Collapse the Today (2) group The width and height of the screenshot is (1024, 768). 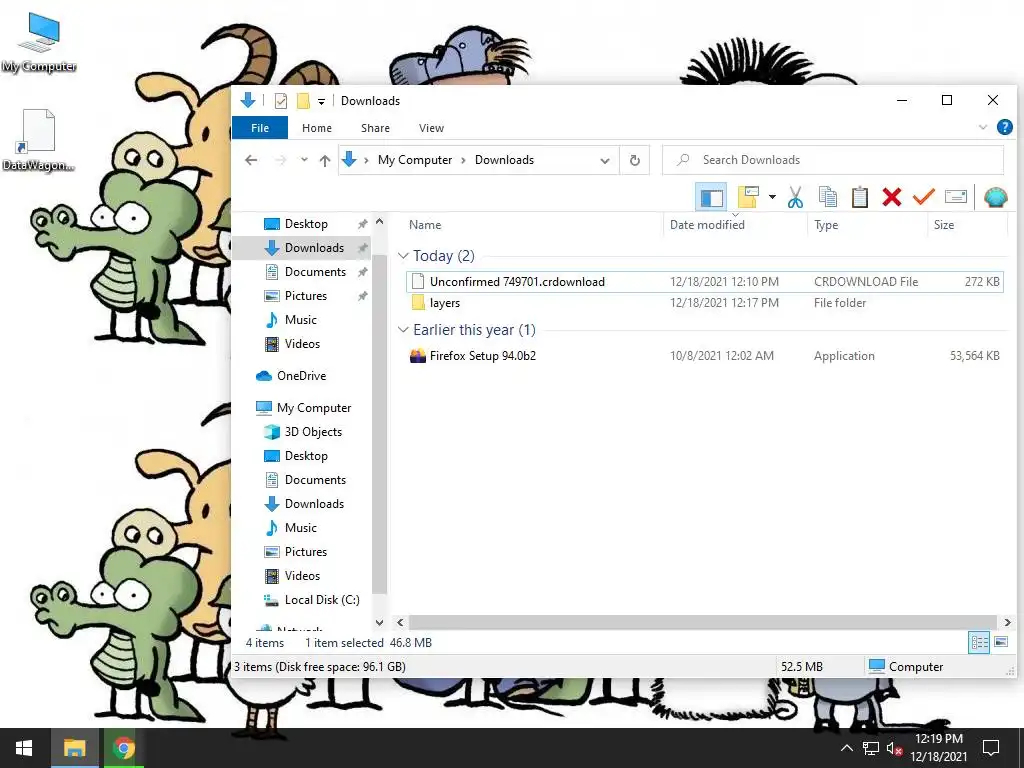tap(404, 256)
